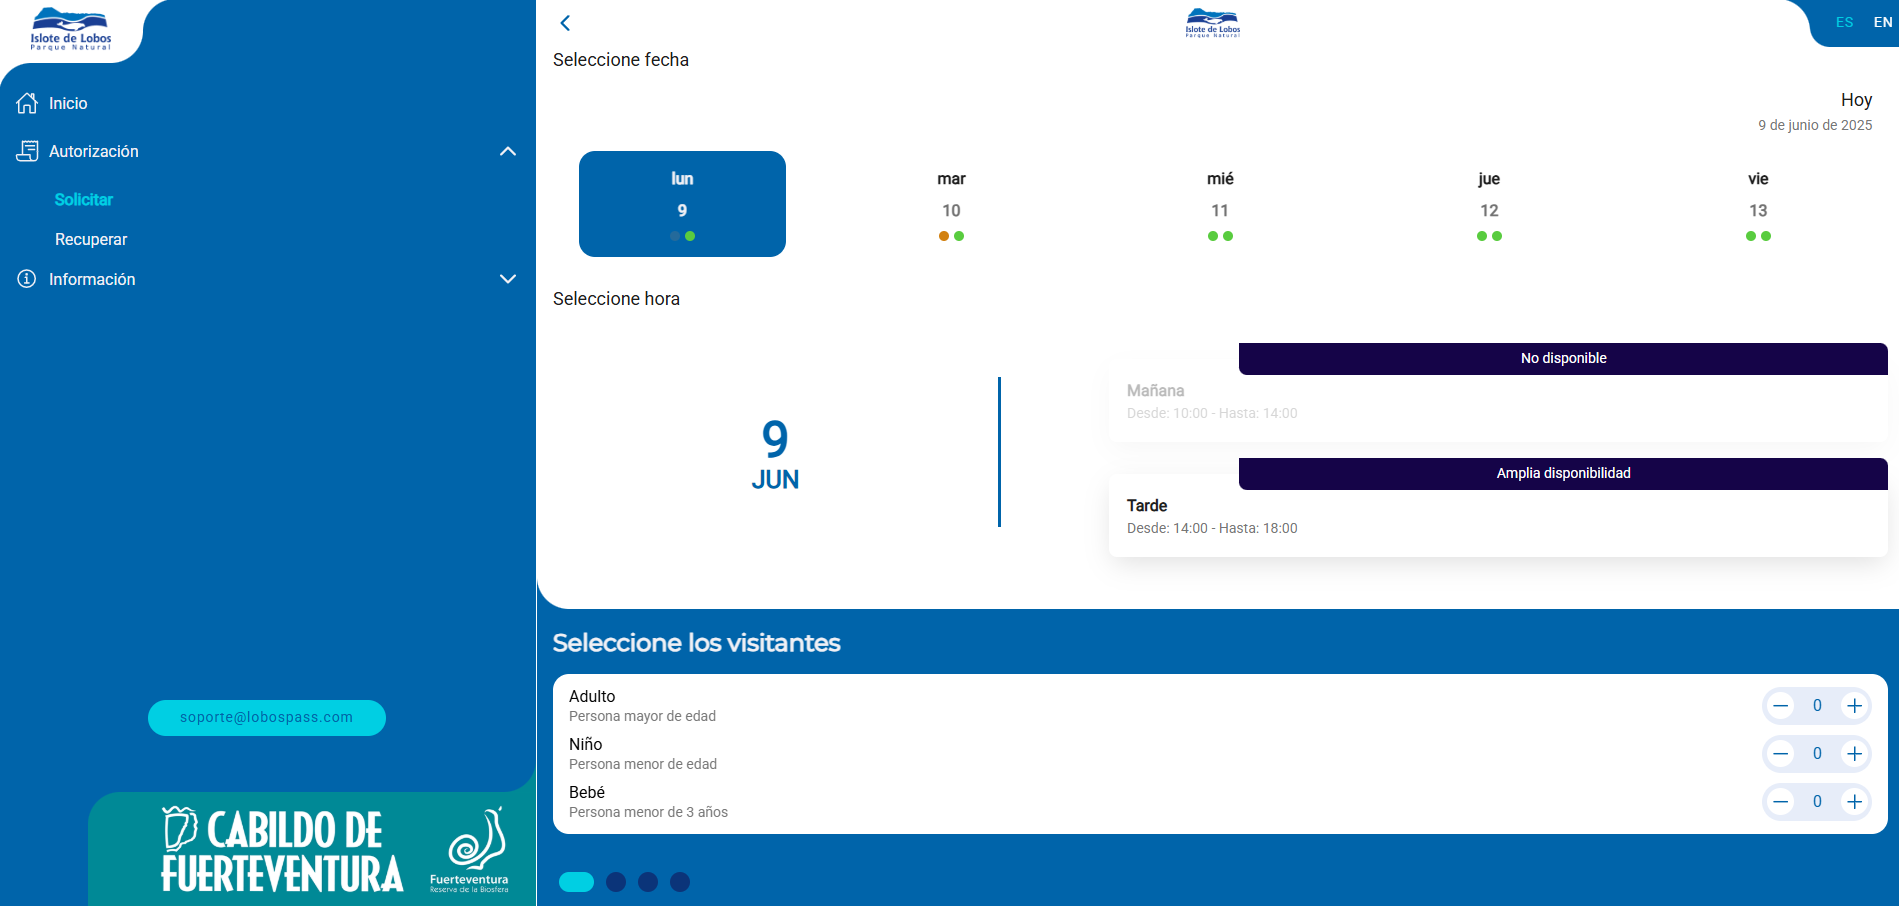Expand the Información section chevron
This screenshot has width=1899, height=906.
(508, 279)
